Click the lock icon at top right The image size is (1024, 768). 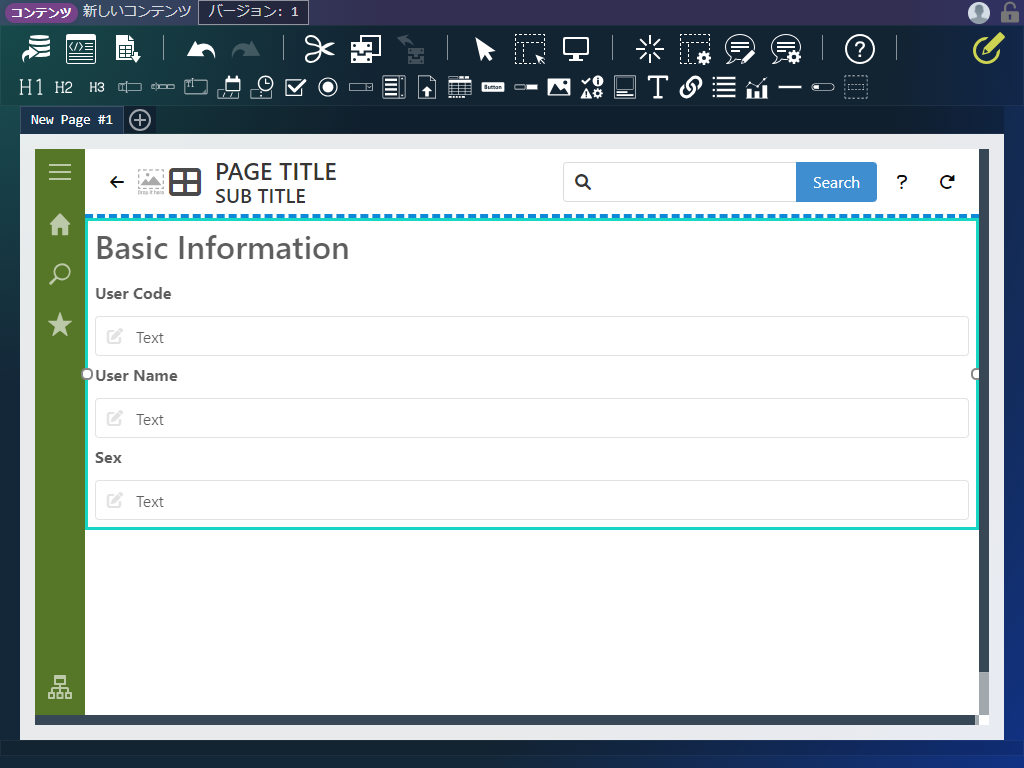[1009, 12]
